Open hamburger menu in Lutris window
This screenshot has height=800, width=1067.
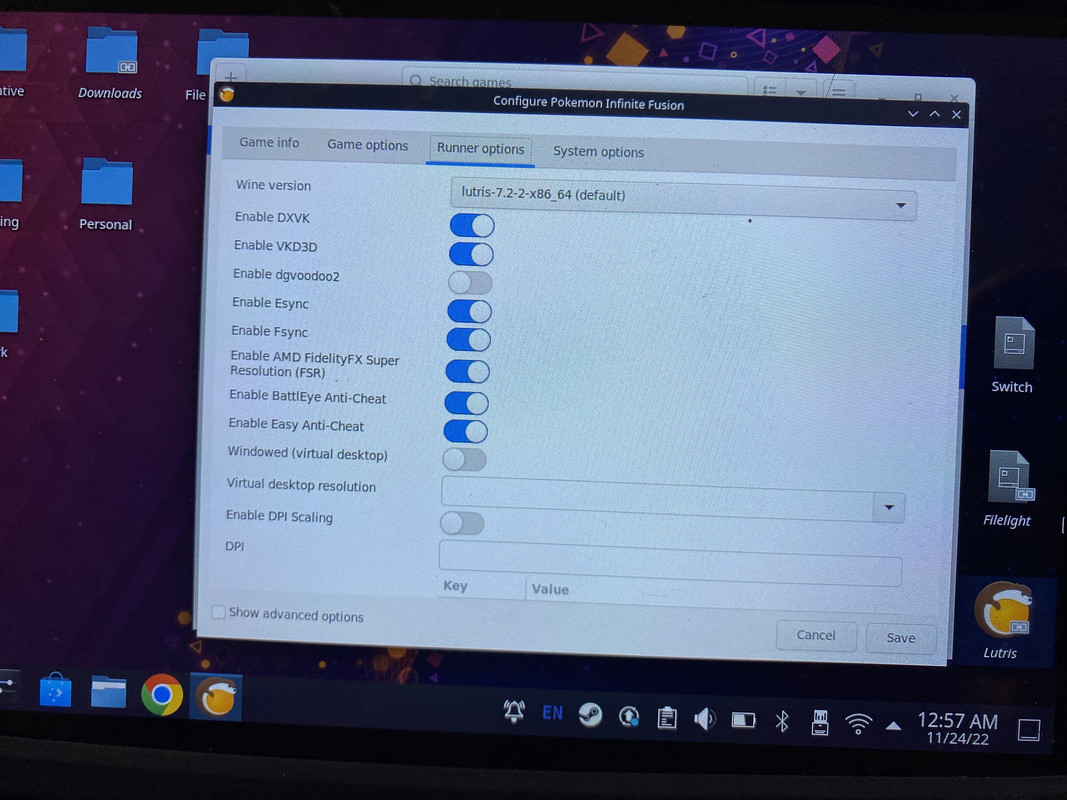(x=838, y=92)
